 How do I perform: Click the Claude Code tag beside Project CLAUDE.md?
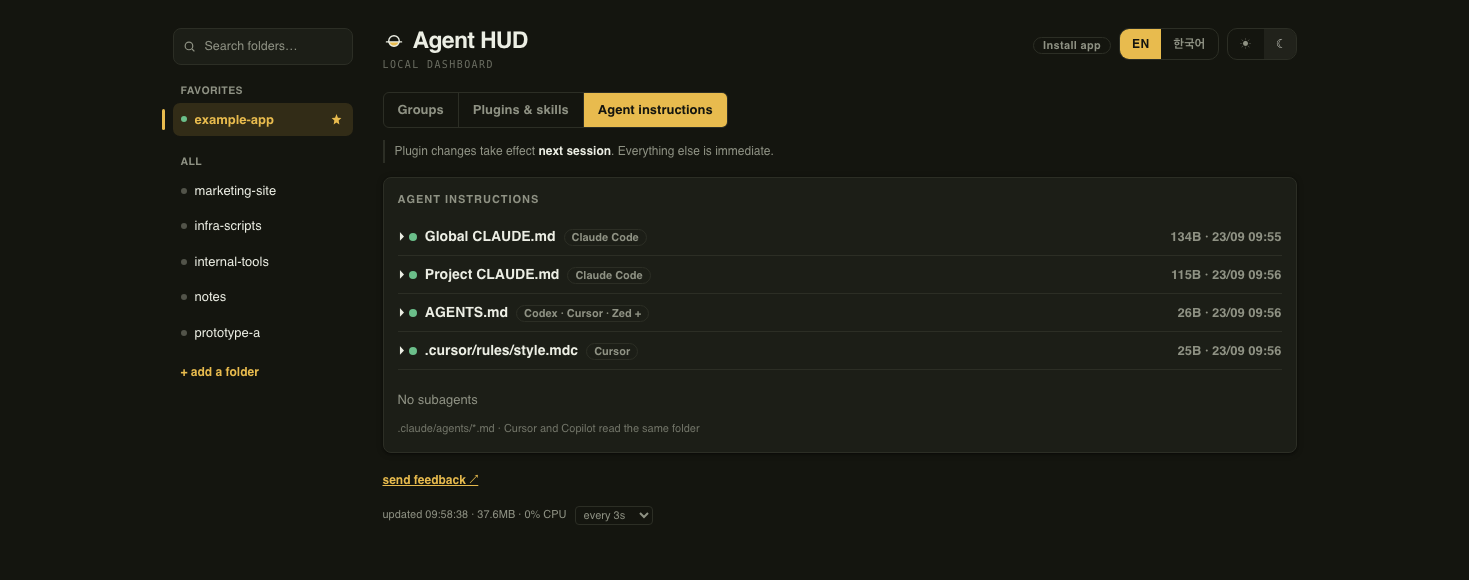click(x=609, y=276)
